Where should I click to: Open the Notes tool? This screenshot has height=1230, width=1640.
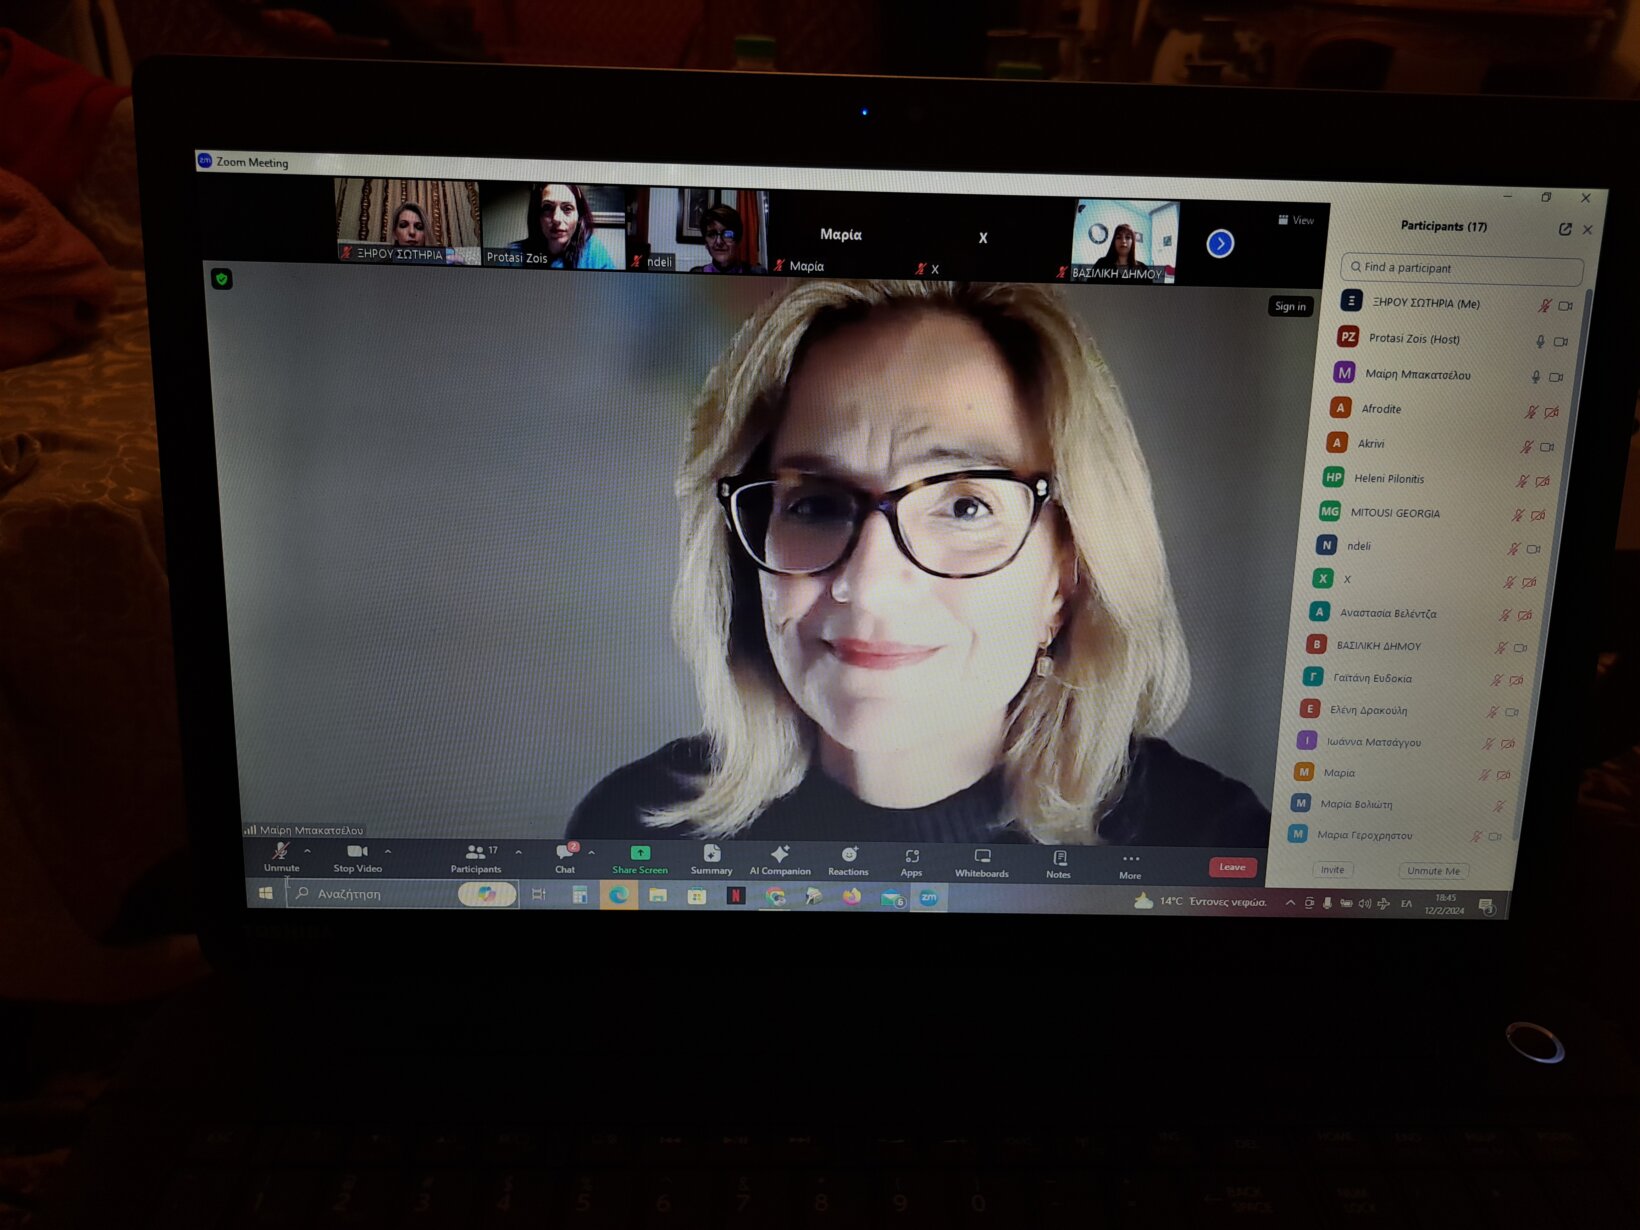(1059, 862)
